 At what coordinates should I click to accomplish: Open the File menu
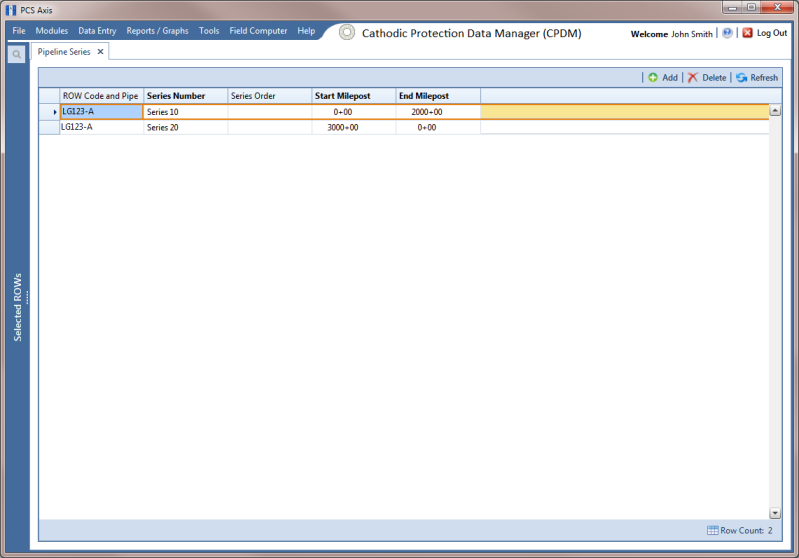point(19,31)
